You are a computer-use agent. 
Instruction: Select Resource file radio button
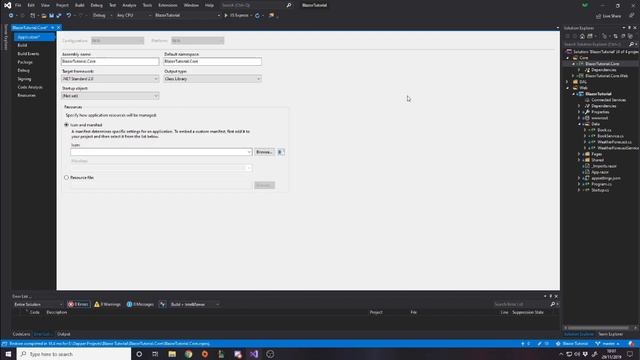[x=67, y=178]
